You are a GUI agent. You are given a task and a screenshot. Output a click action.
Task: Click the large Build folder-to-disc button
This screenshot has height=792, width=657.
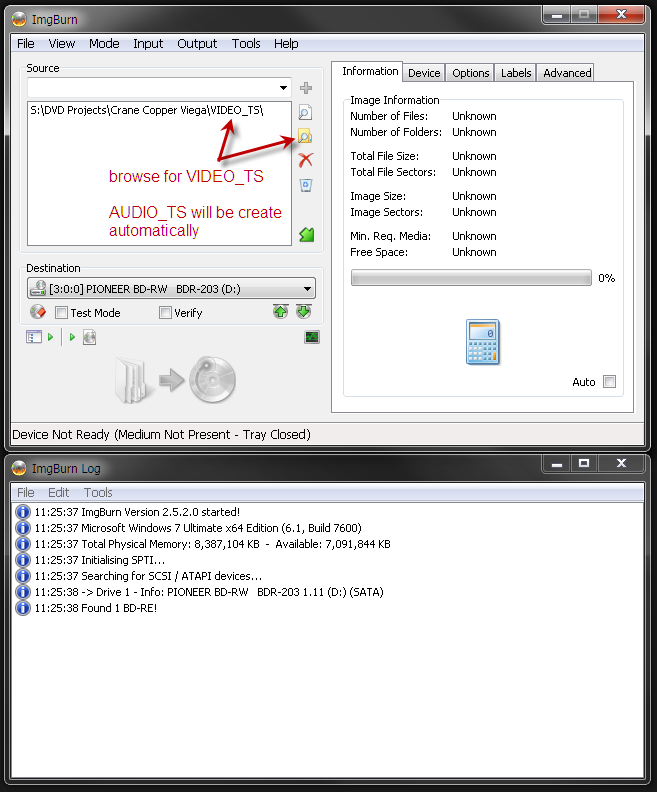176,381
